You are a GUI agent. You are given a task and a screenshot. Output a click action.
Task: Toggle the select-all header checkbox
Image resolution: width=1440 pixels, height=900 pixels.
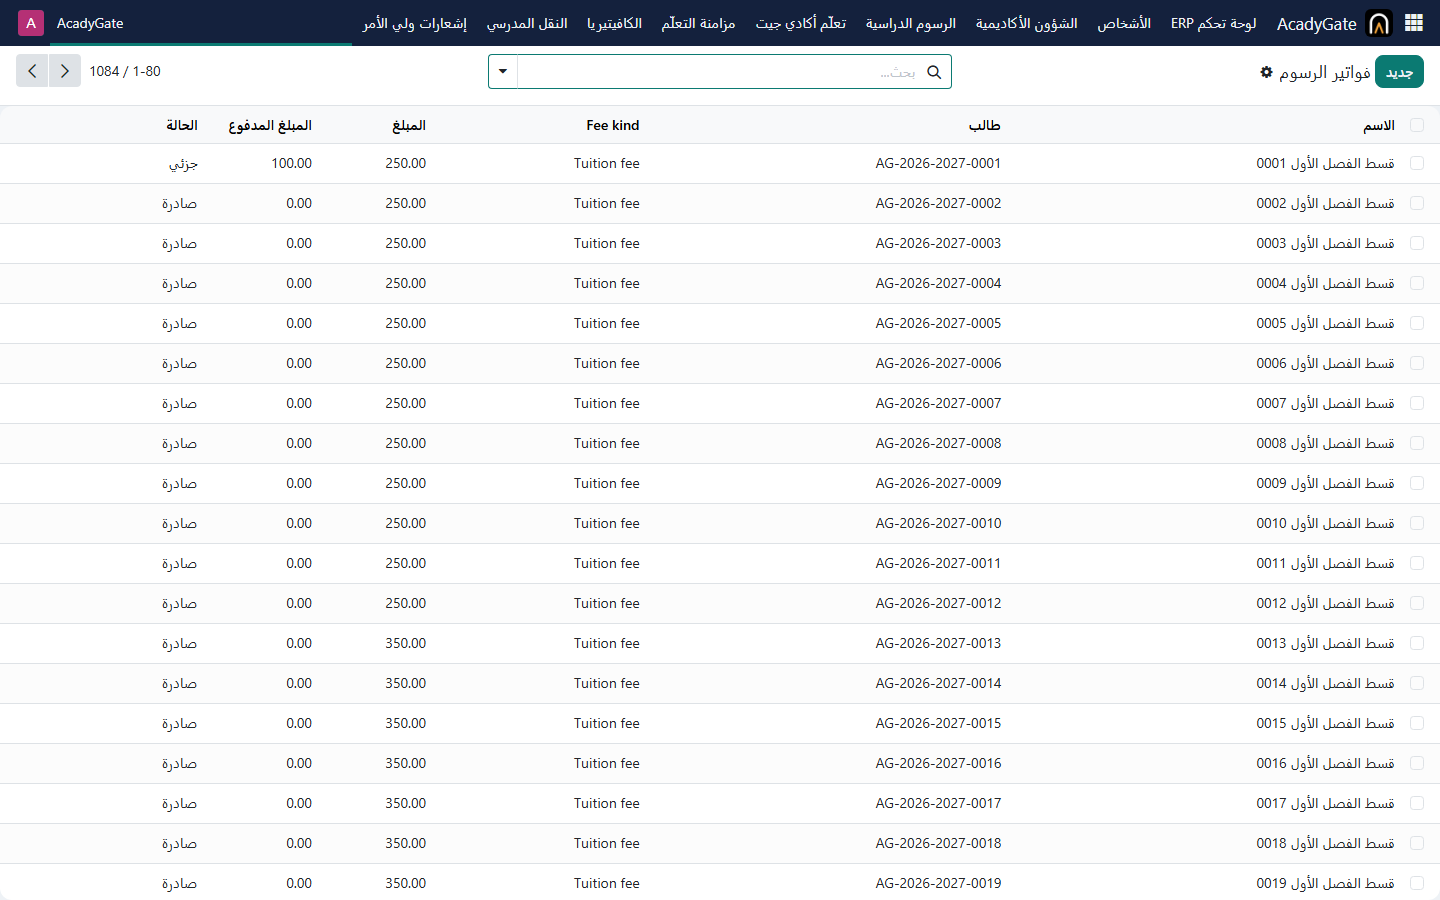[1416, 125]
